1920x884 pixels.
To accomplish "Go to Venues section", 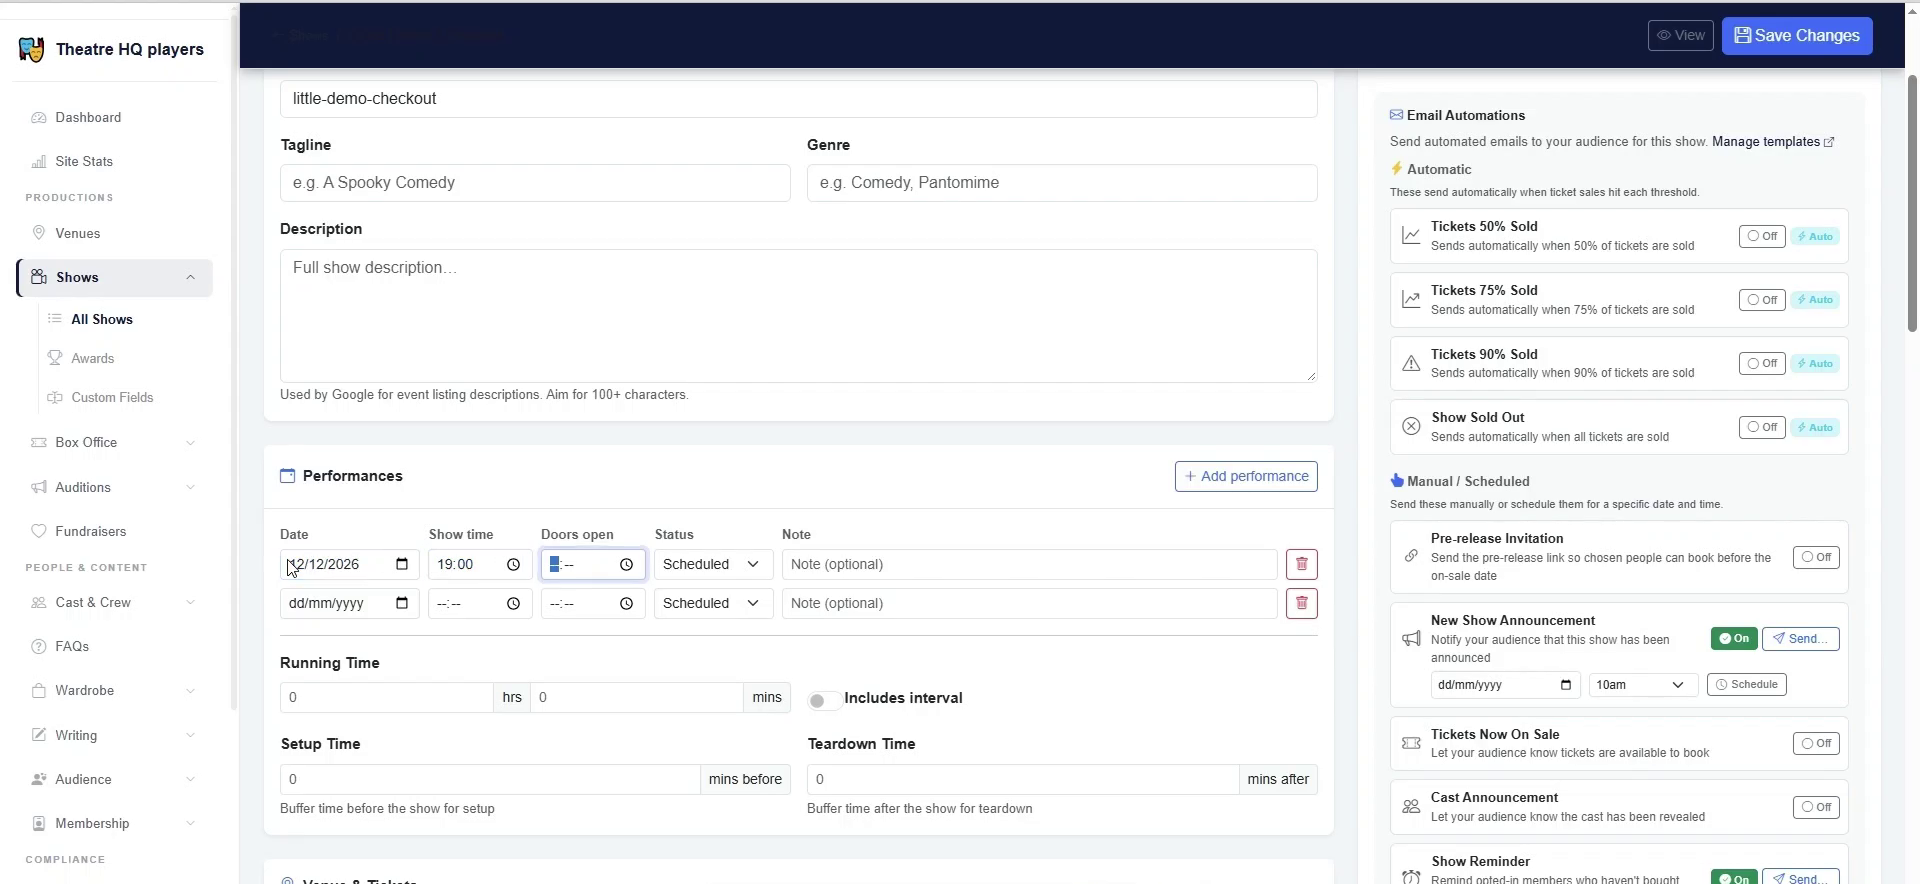I will coord(78,233).
